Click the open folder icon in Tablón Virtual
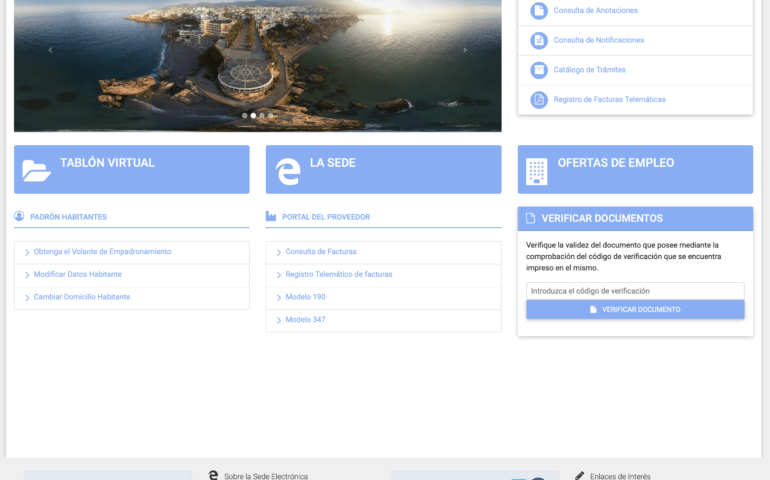Image resolution: width=770 pixels, height=480 pixels. click(x=36, y=171)
